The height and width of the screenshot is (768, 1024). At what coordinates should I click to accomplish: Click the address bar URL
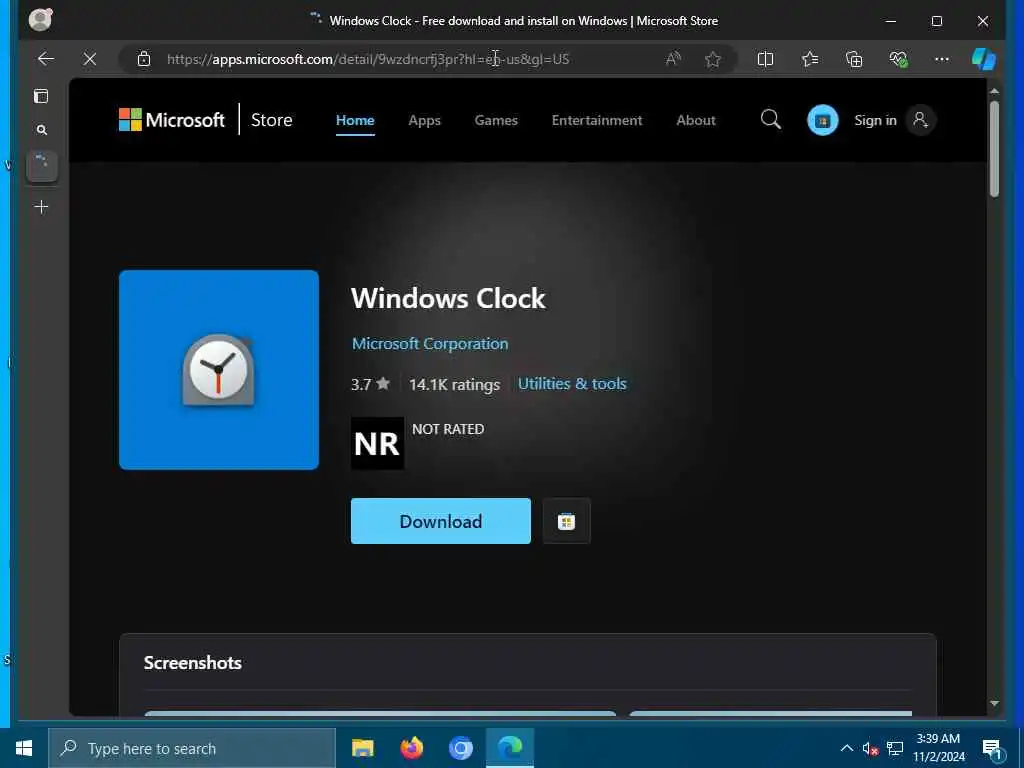coord(368,59)
